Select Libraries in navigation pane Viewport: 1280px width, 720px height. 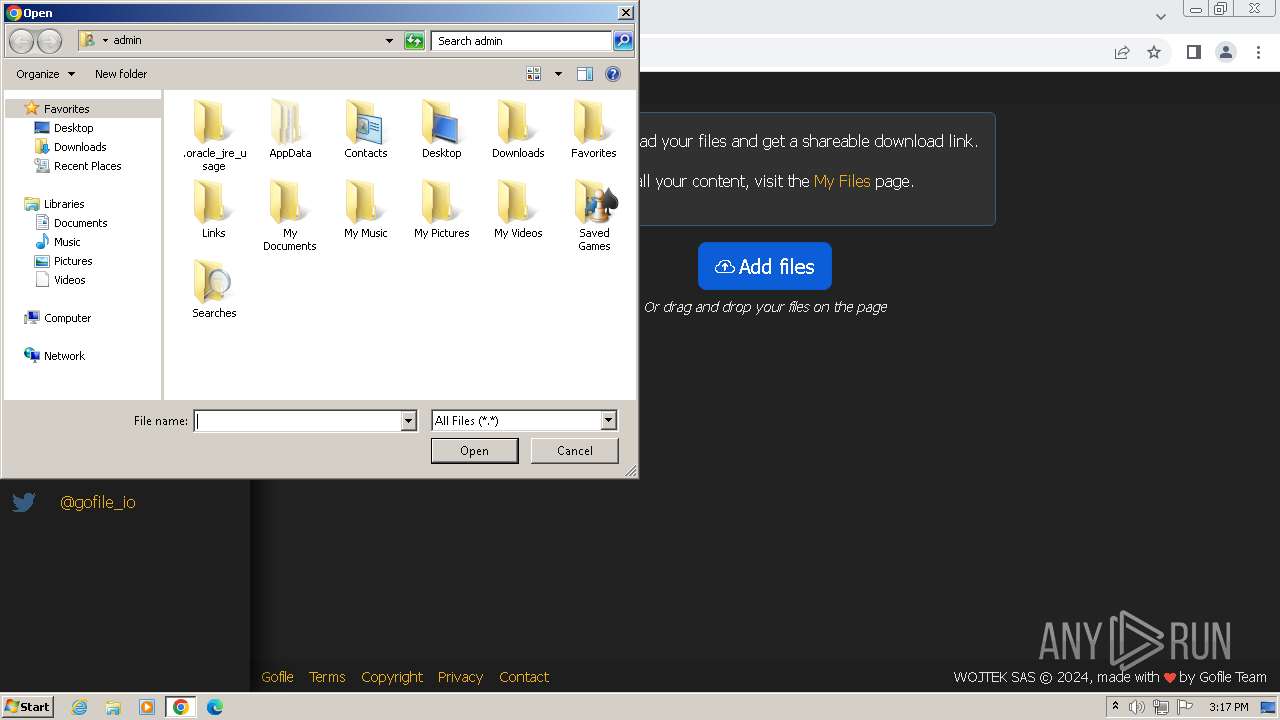(64, 204)
